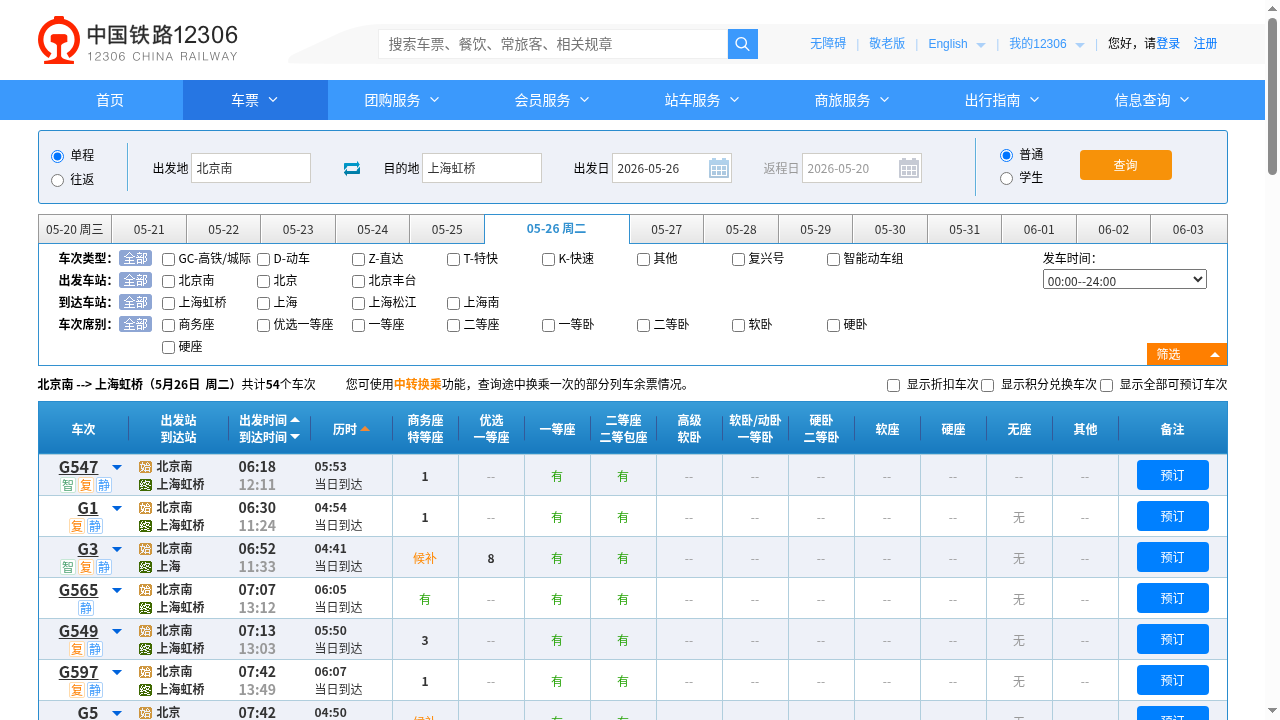
Task: Expand stops list arrow for G597
Action: coord(117,672)
